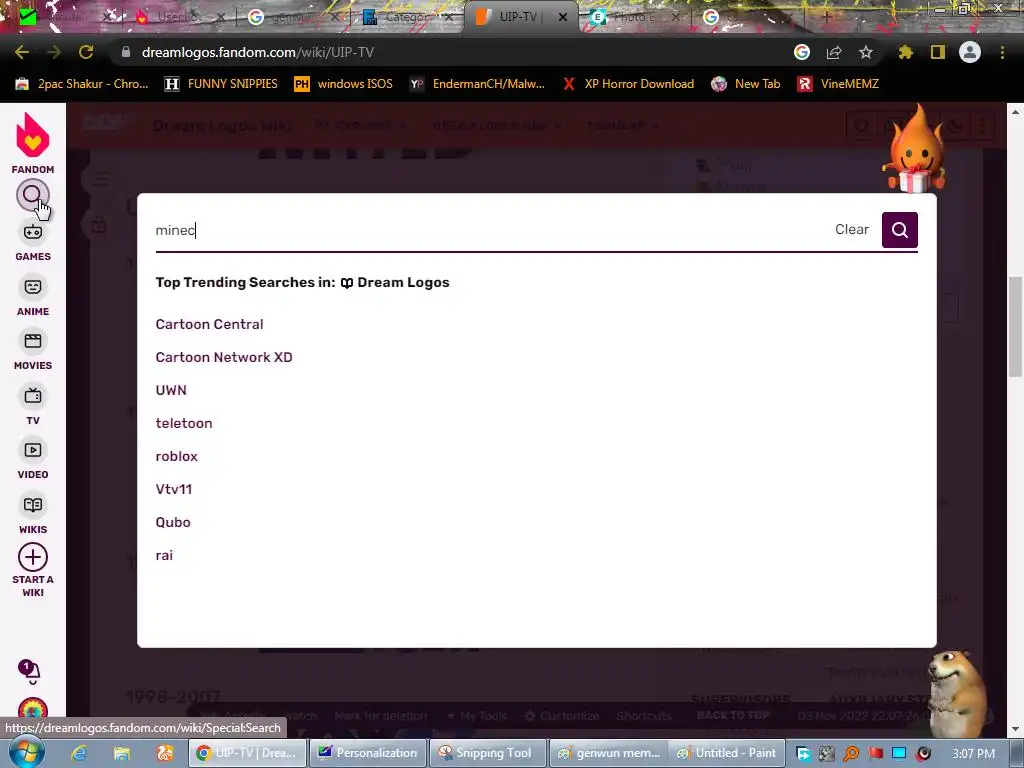Screen dimensions: 1024x768
Task: Select trending search 'rai'
Action: pos(164,555)
